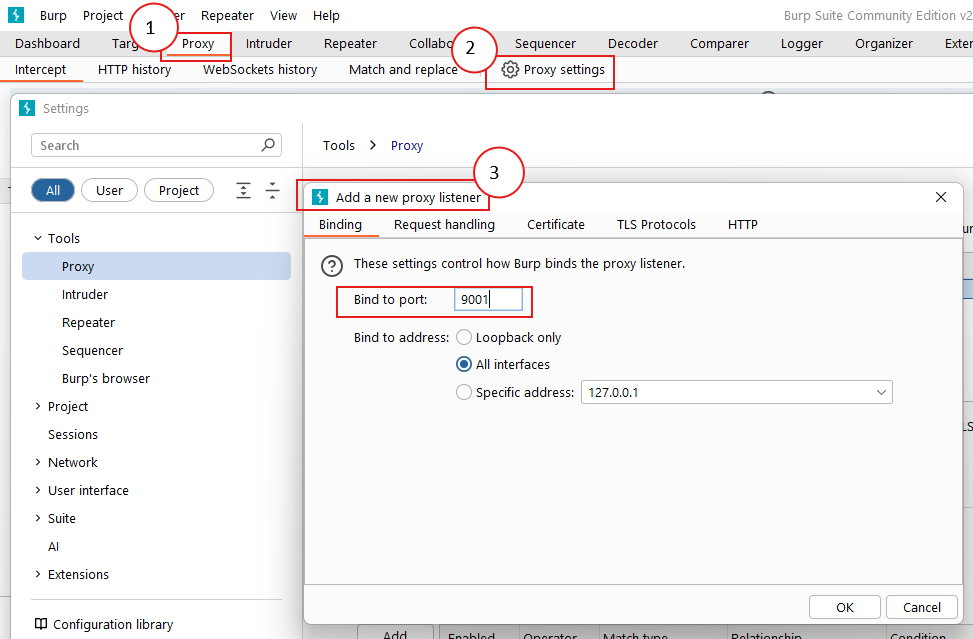This screenshot has width=973, height=639.
Task: Click the expand all sections icon
Action: [x=243, y=190]
